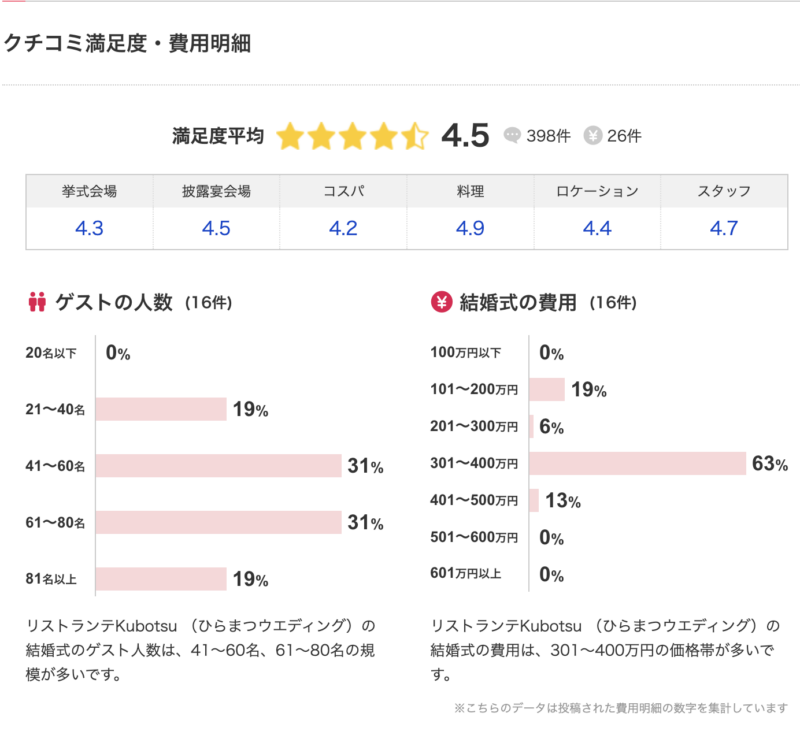
Task: Select the 挙式会場 score 4.3
Action: point(89,228)
